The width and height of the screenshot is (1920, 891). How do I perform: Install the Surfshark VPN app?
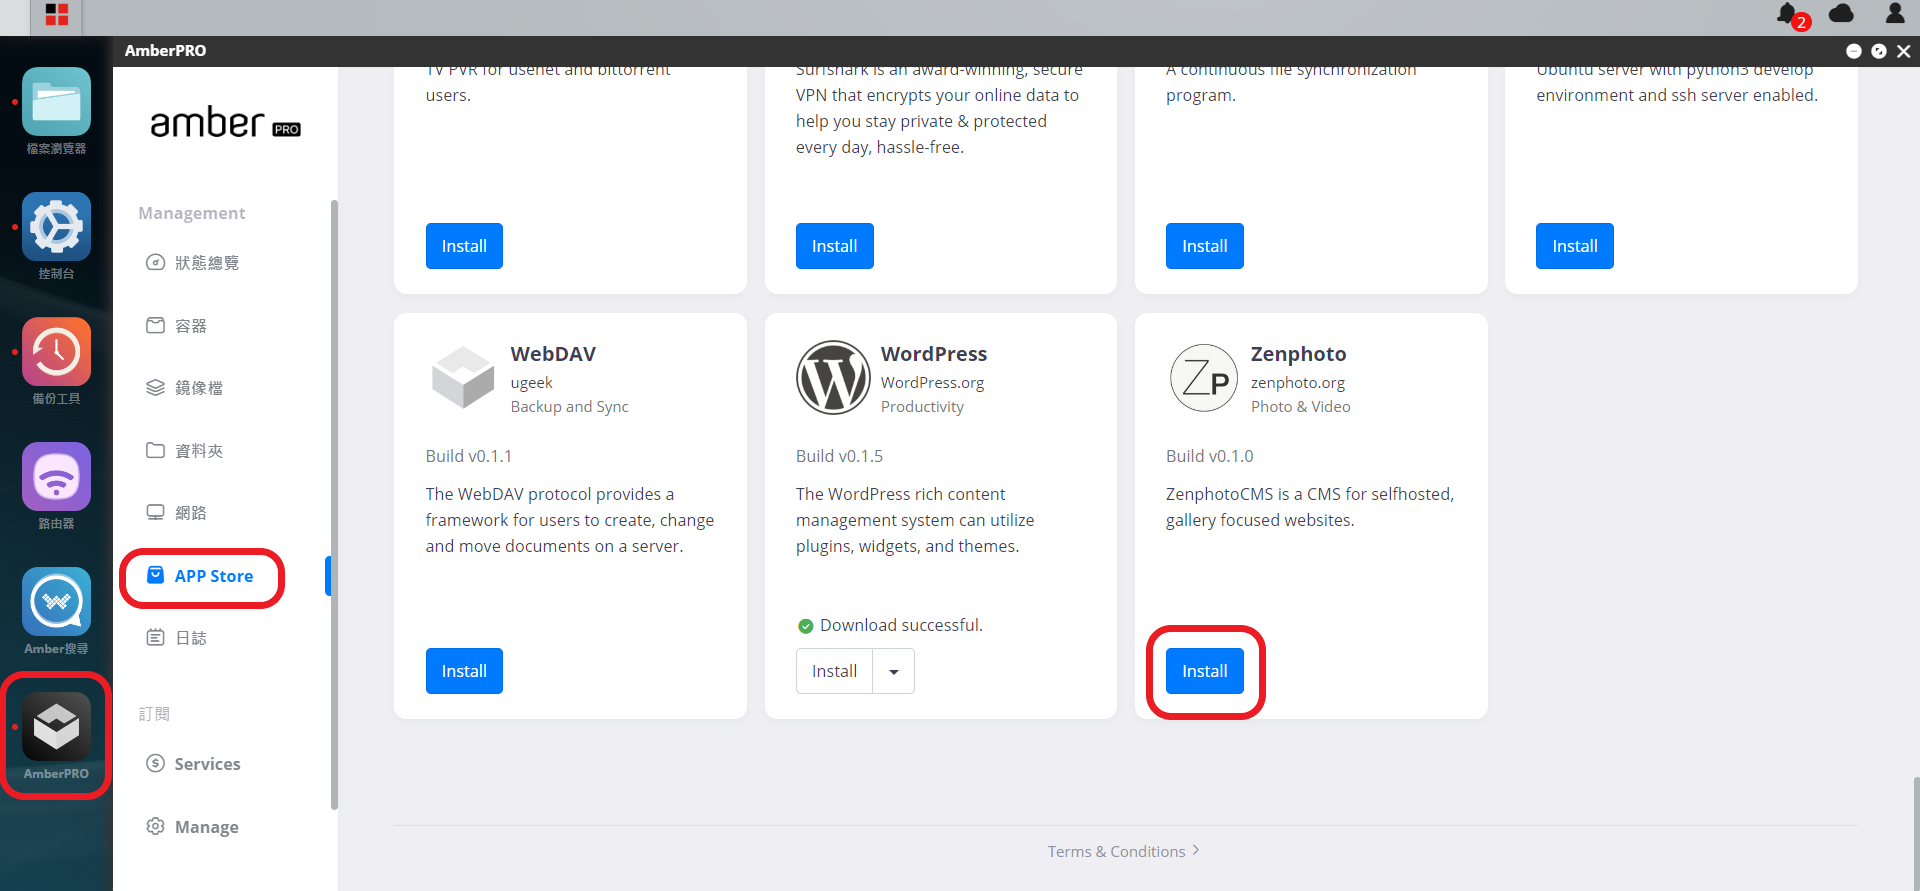pos(834,246)
